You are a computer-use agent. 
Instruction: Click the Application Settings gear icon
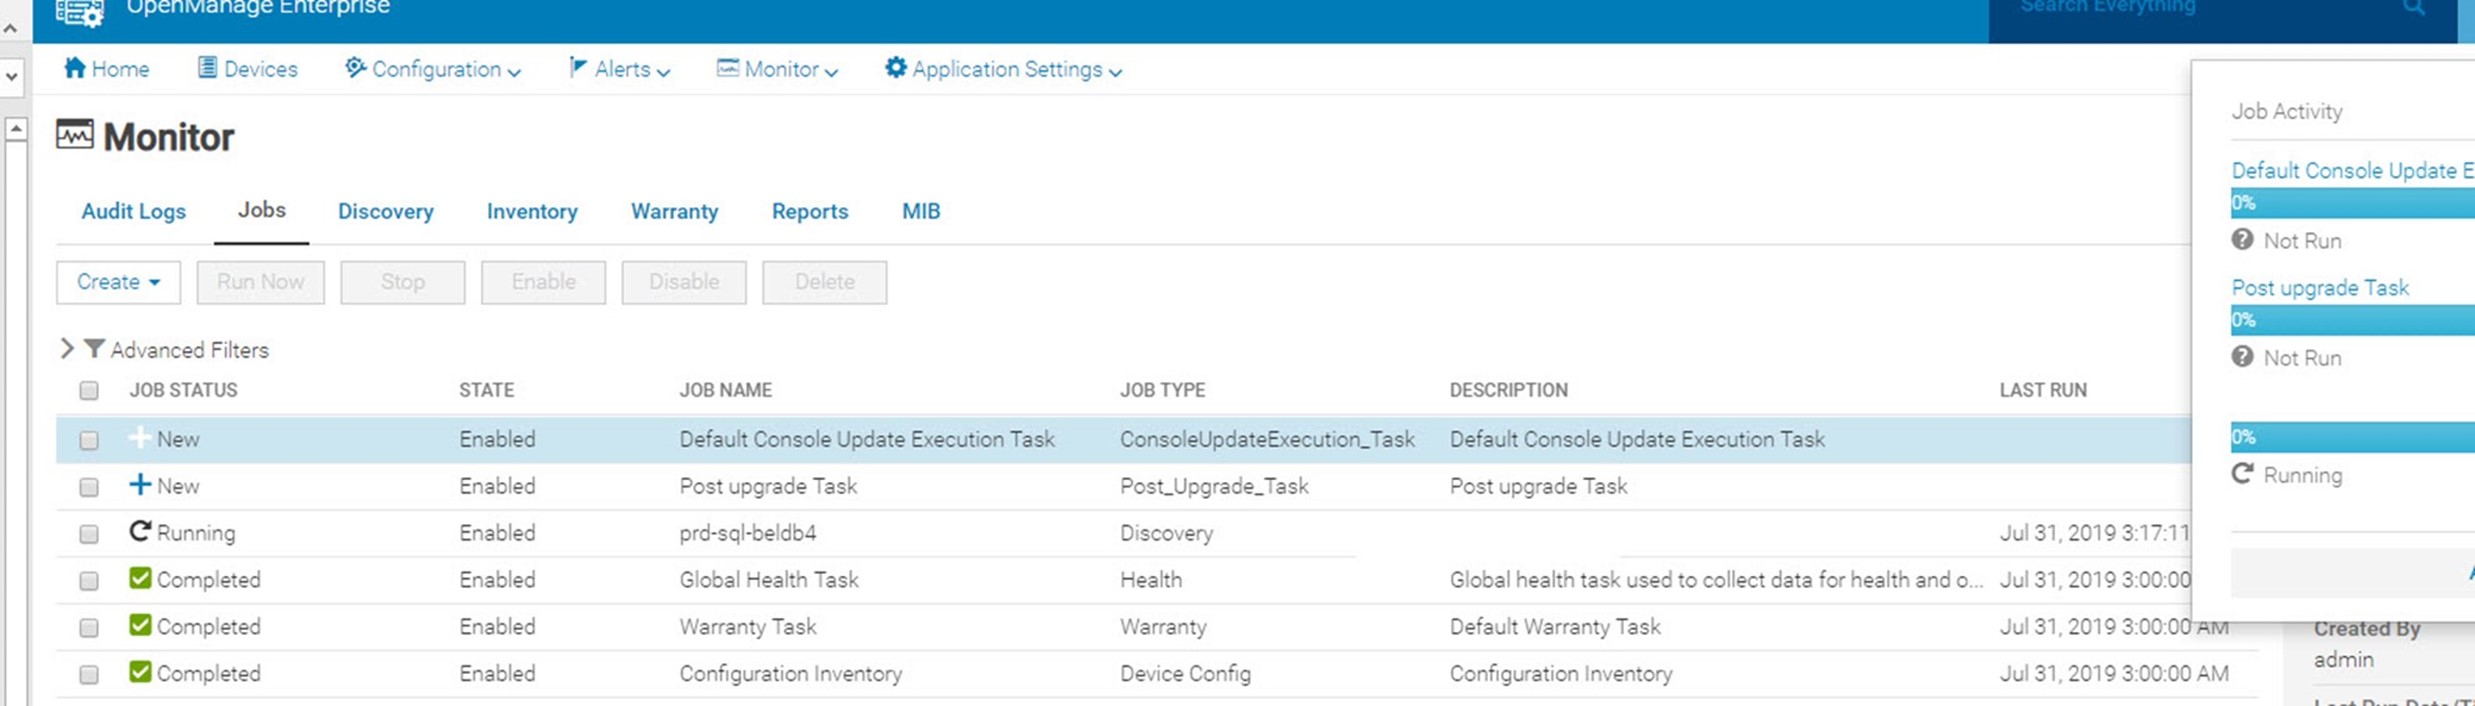[x=896, y=68]
